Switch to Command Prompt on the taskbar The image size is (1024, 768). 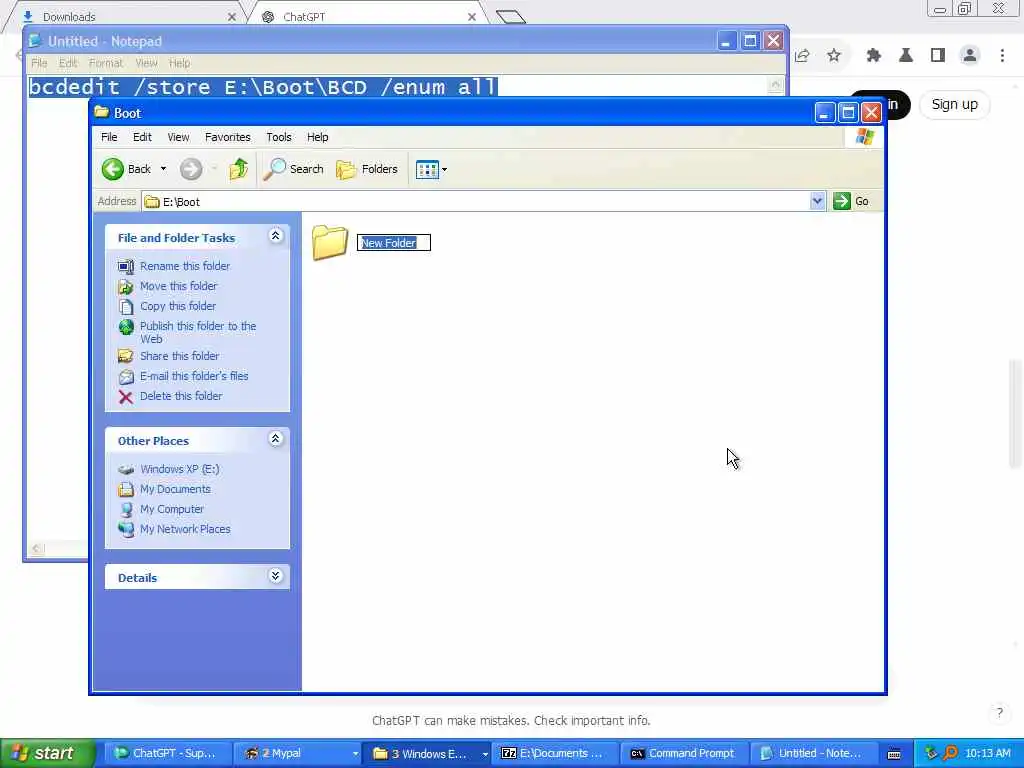tap(683, 753)
